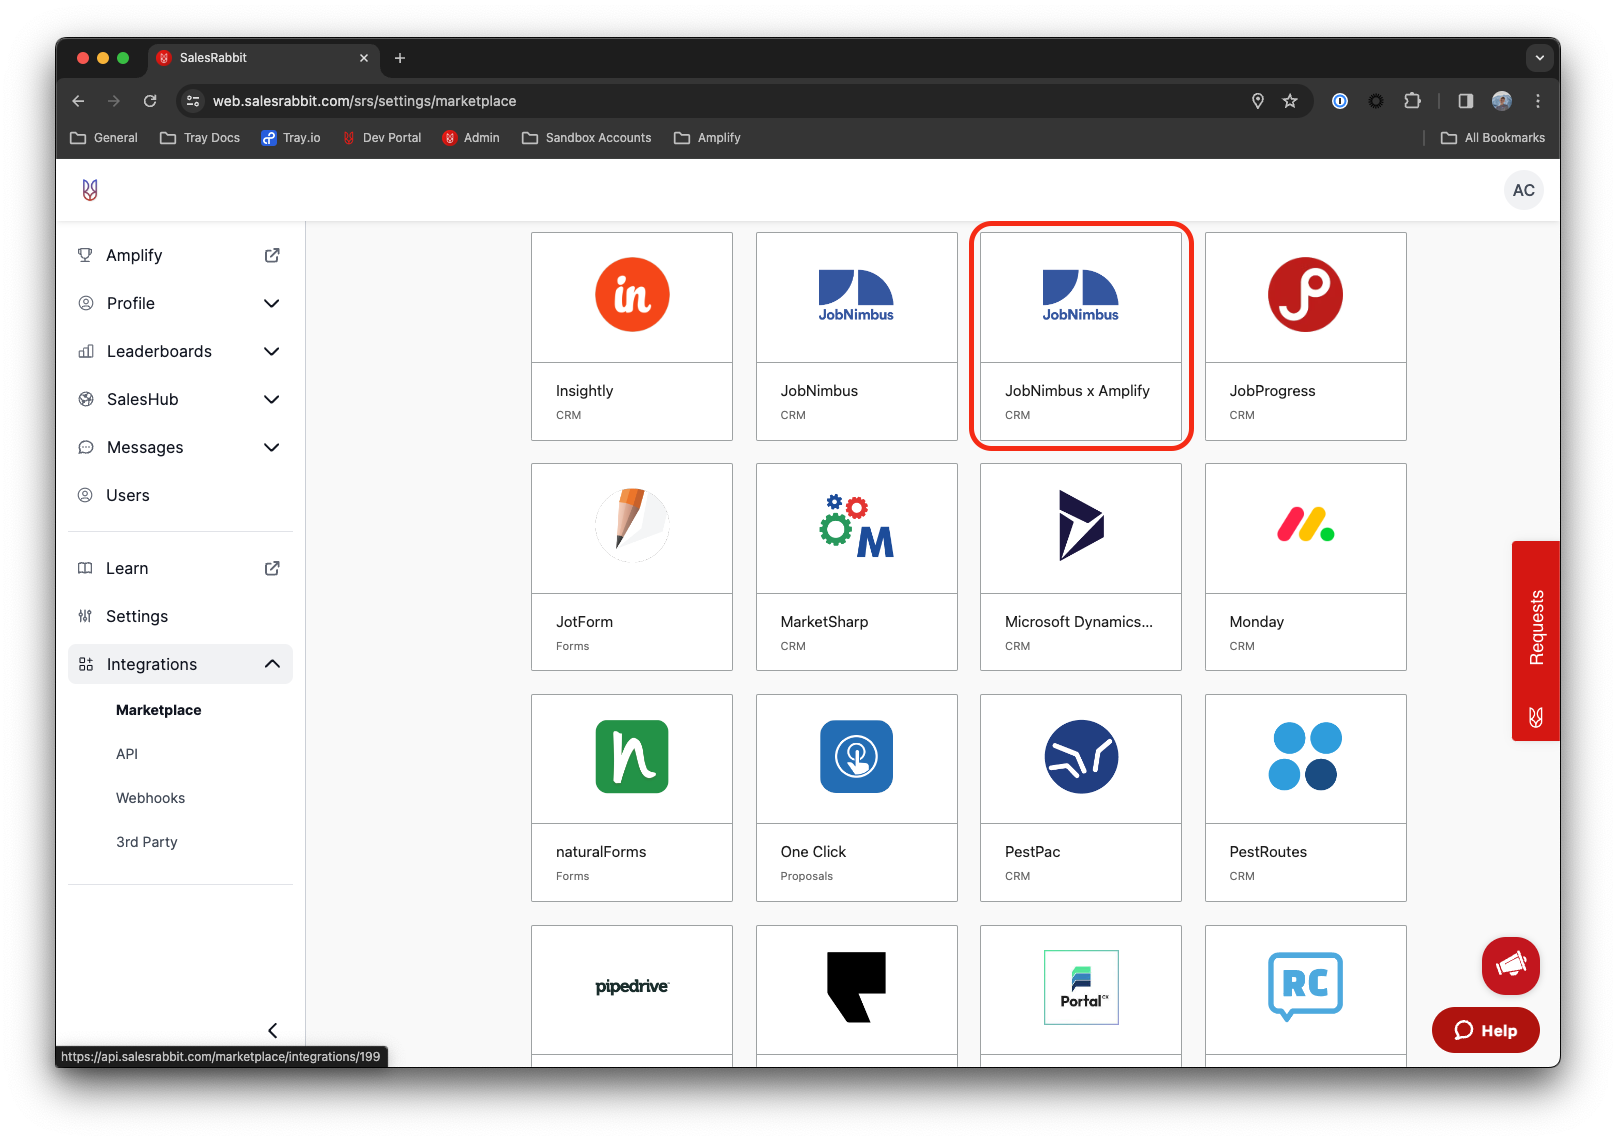Select the JotForm pencil logo

pyautogui.click(x=632, y=525)
